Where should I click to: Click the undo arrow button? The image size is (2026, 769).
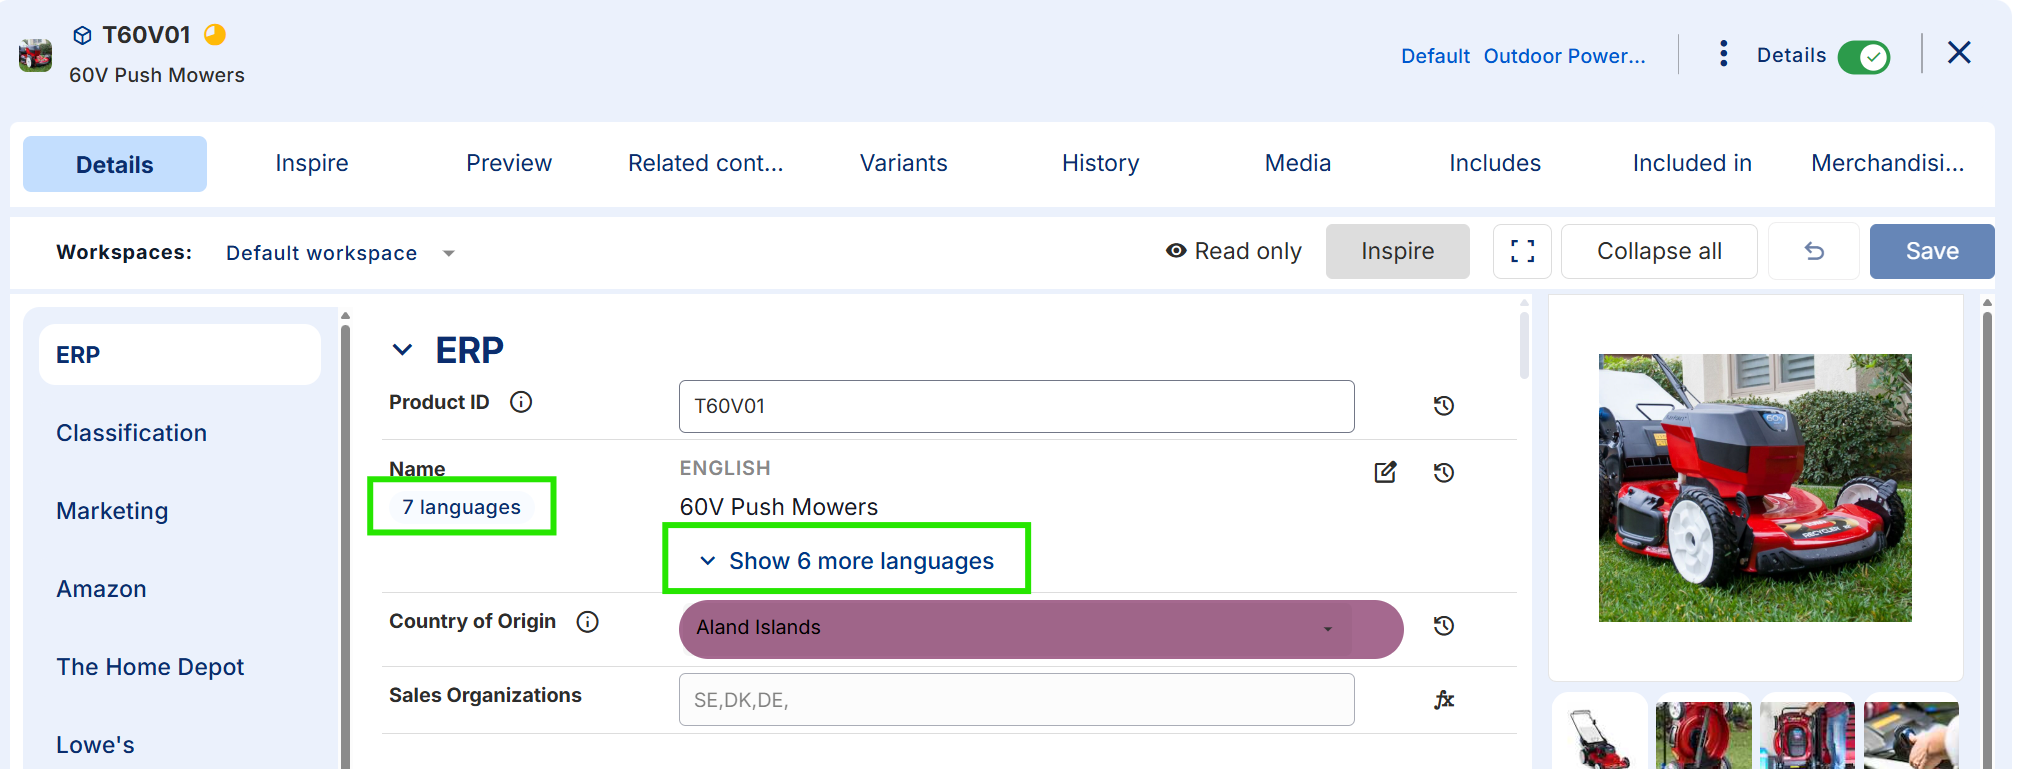click(1814, 251)
